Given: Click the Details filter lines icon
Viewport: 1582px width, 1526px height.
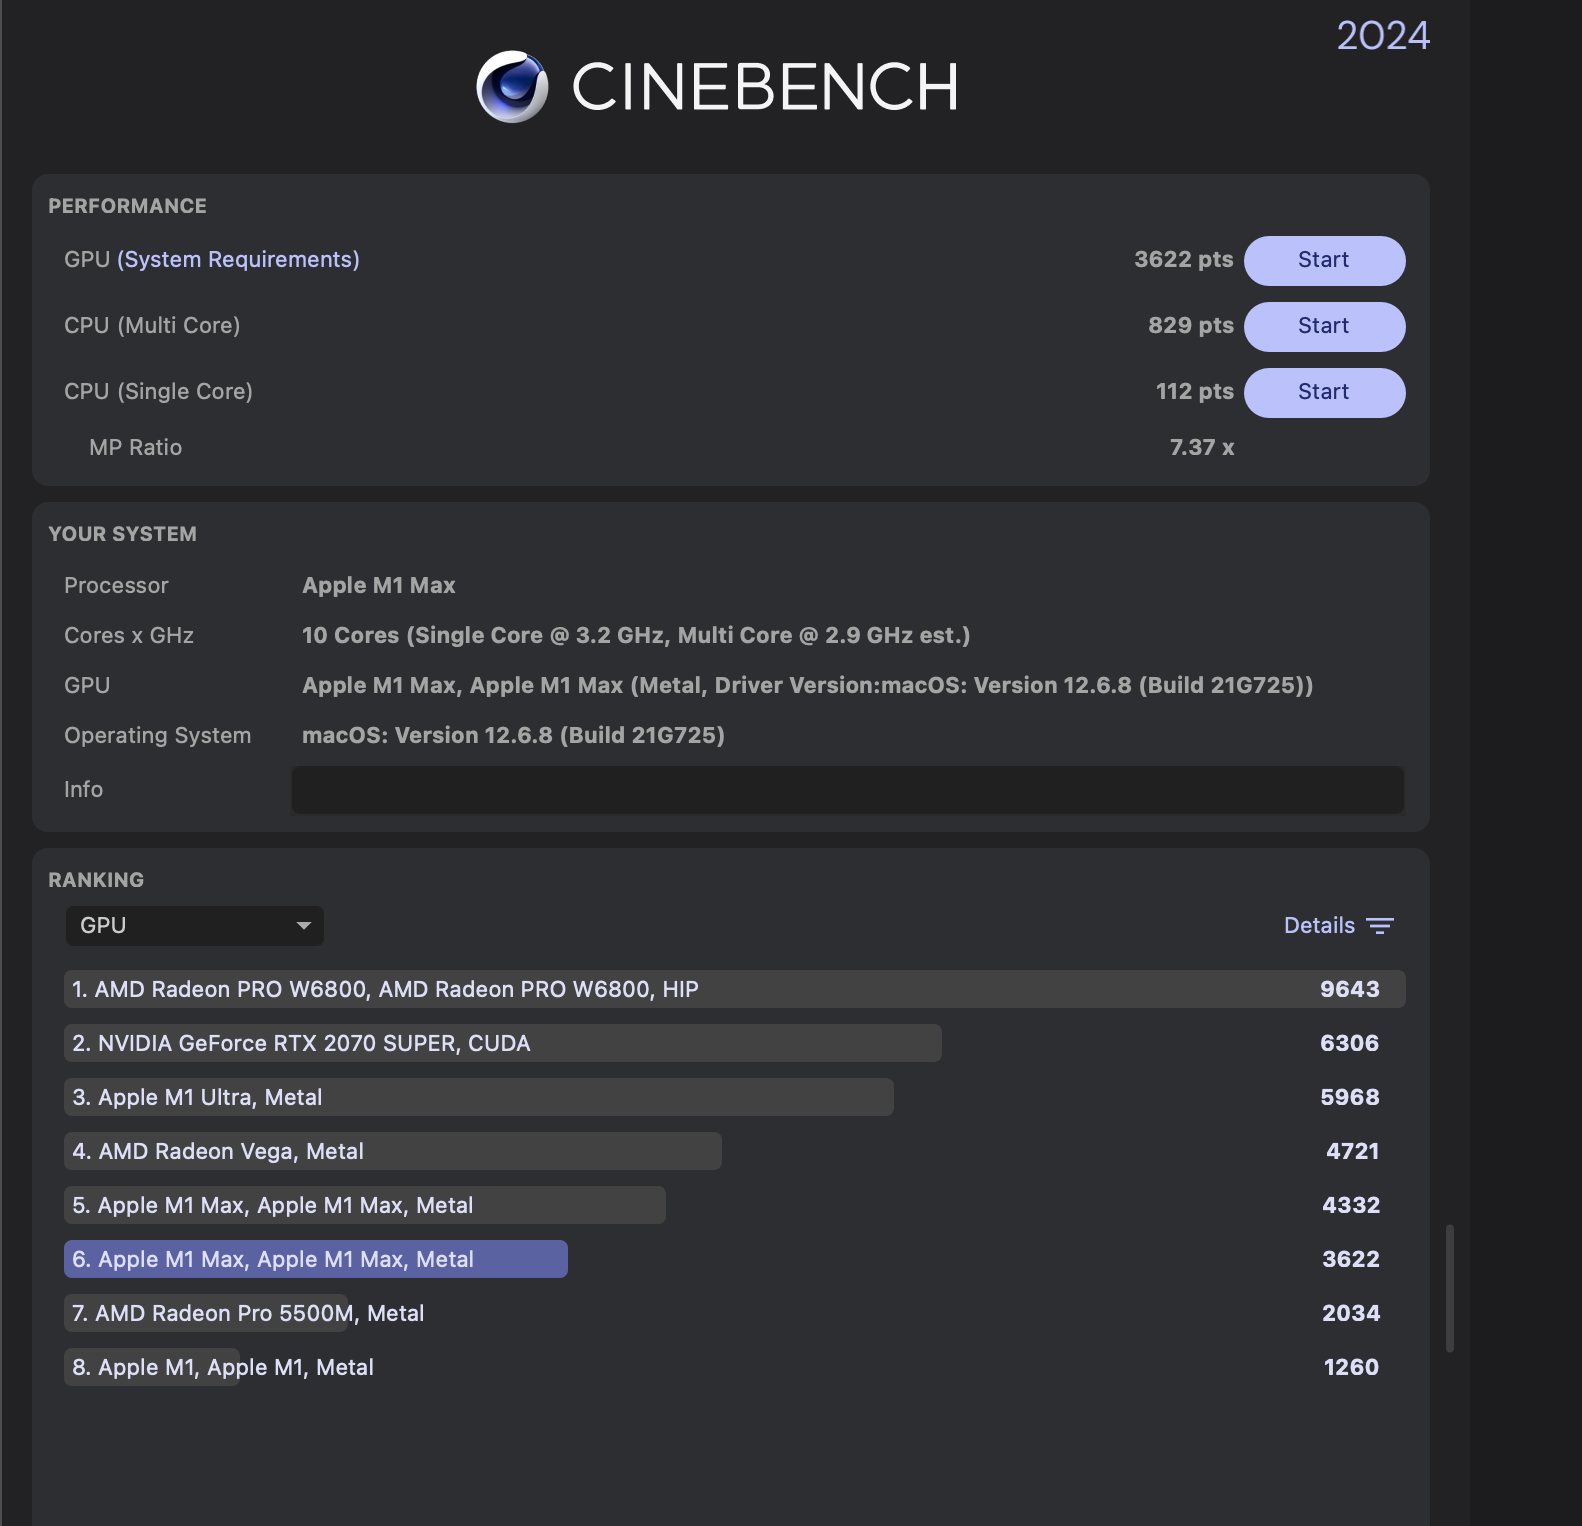Looking at the screenshot, I should (1380, 926).
